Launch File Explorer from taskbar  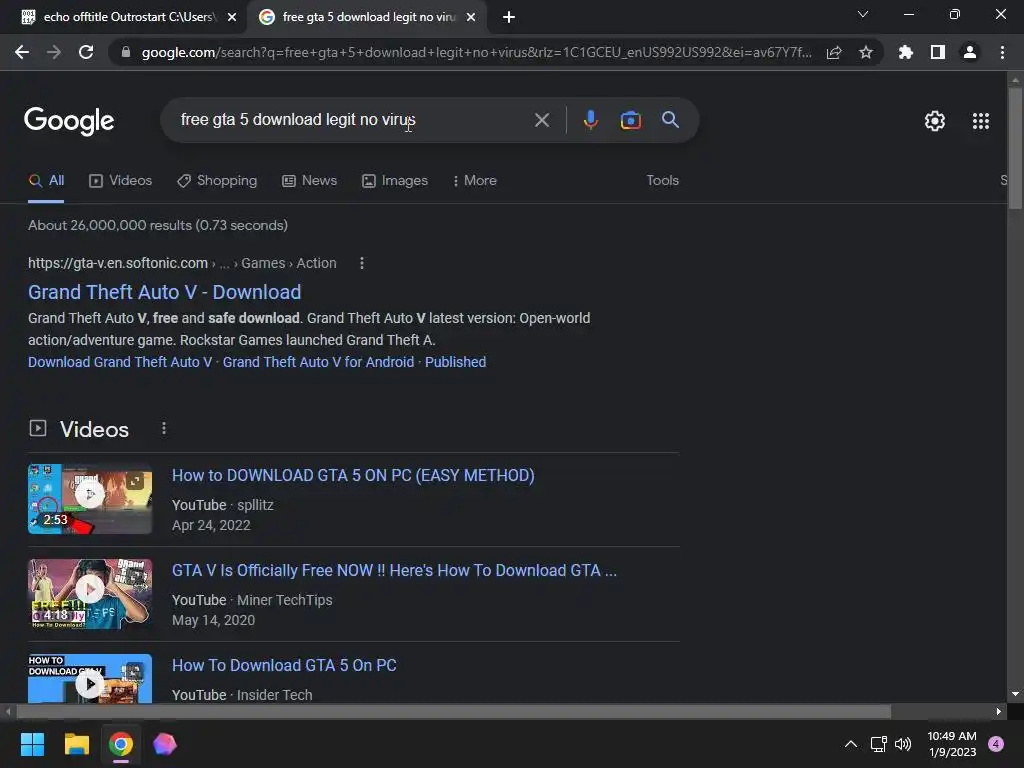coord(76,744)
